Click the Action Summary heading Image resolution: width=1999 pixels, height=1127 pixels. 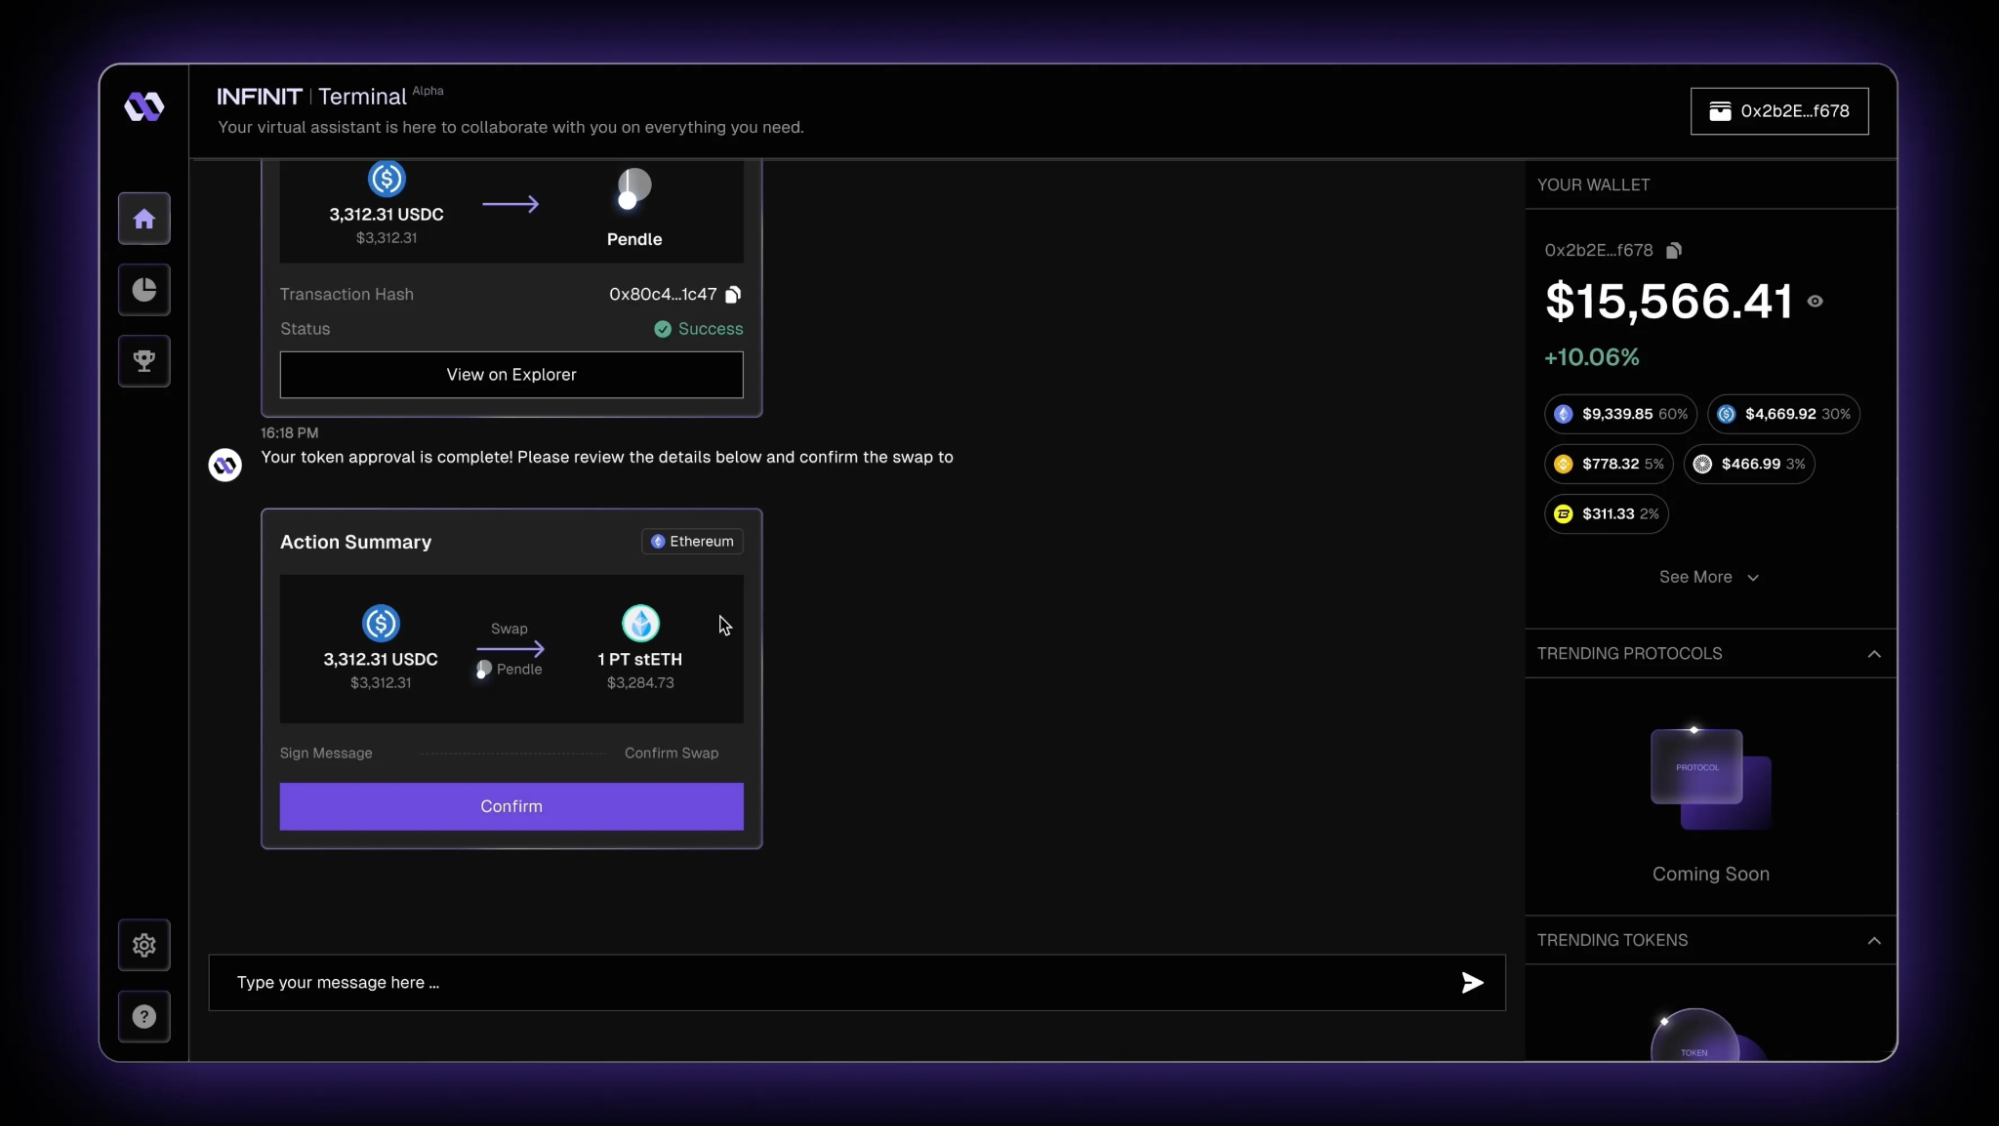coord(356,541)
